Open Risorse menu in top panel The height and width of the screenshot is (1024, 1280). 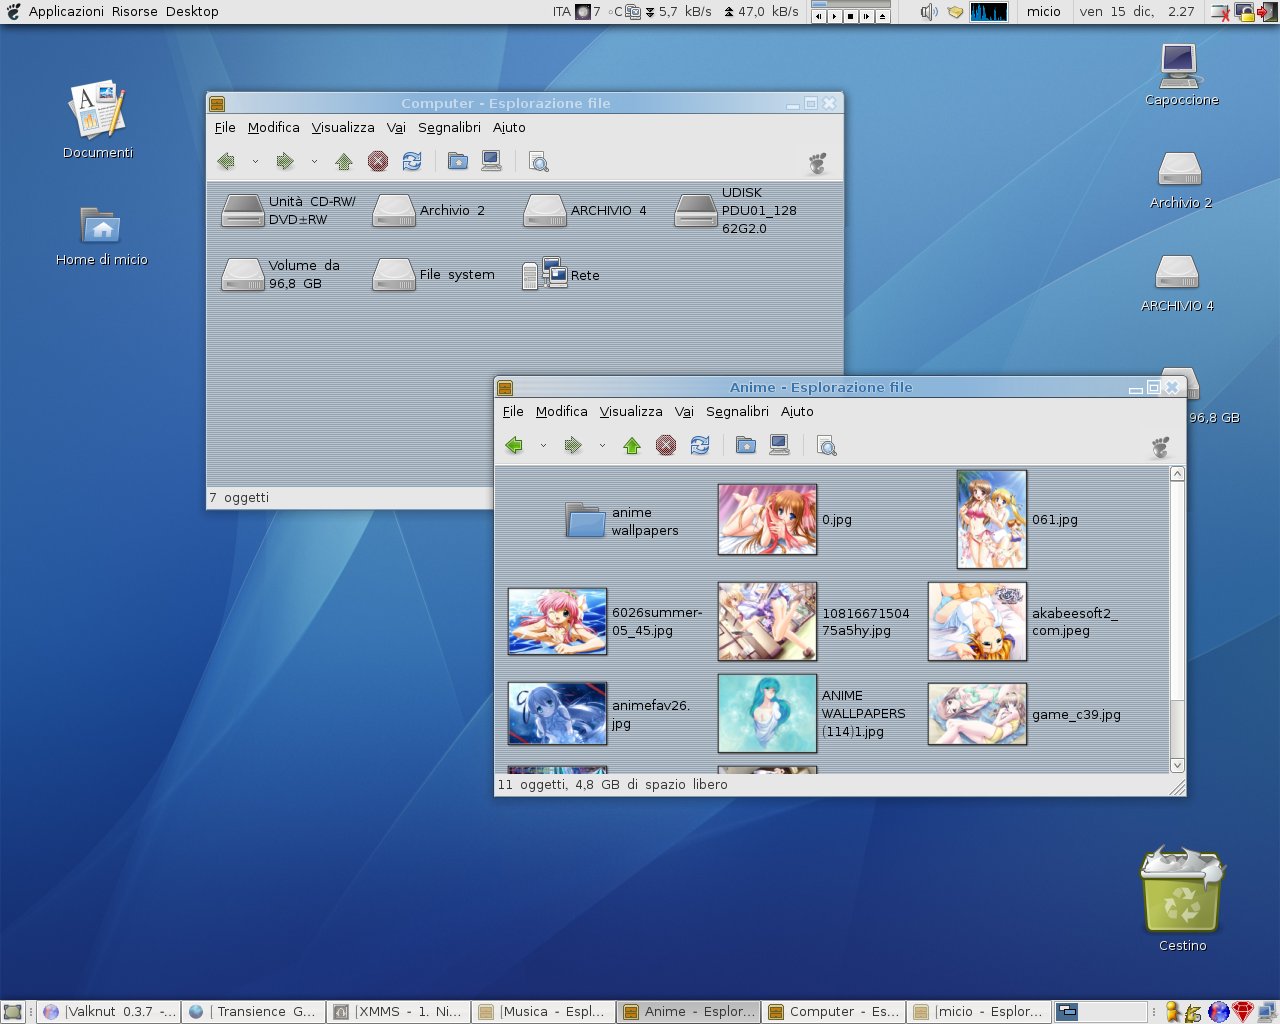pyautogui.click(x=135, y=11)
